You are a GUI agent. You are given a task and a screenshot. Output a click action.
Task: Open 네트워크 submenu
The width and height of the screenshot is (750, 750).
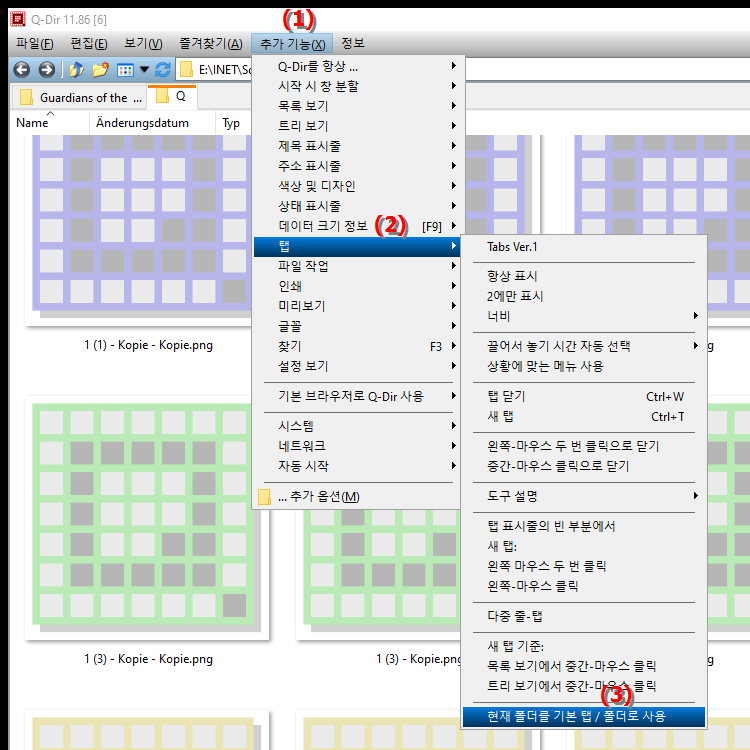tap(356, 446)
